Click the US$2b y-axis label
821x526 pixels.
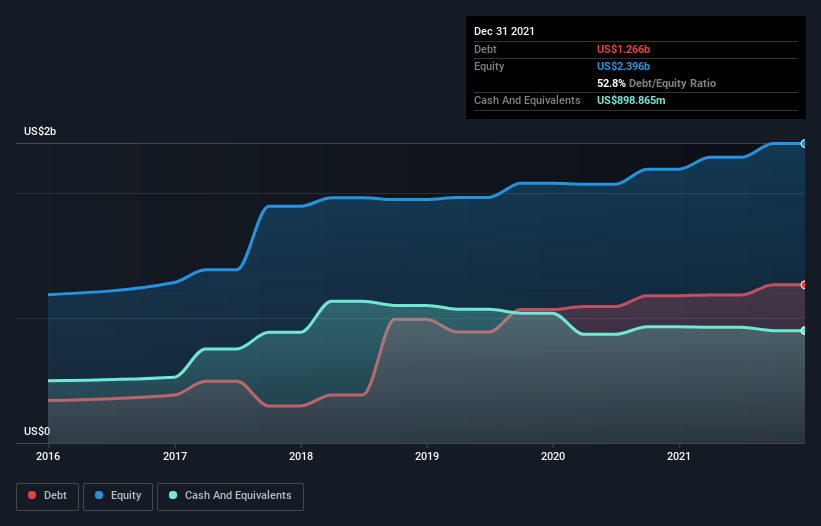tap(40, 131)
